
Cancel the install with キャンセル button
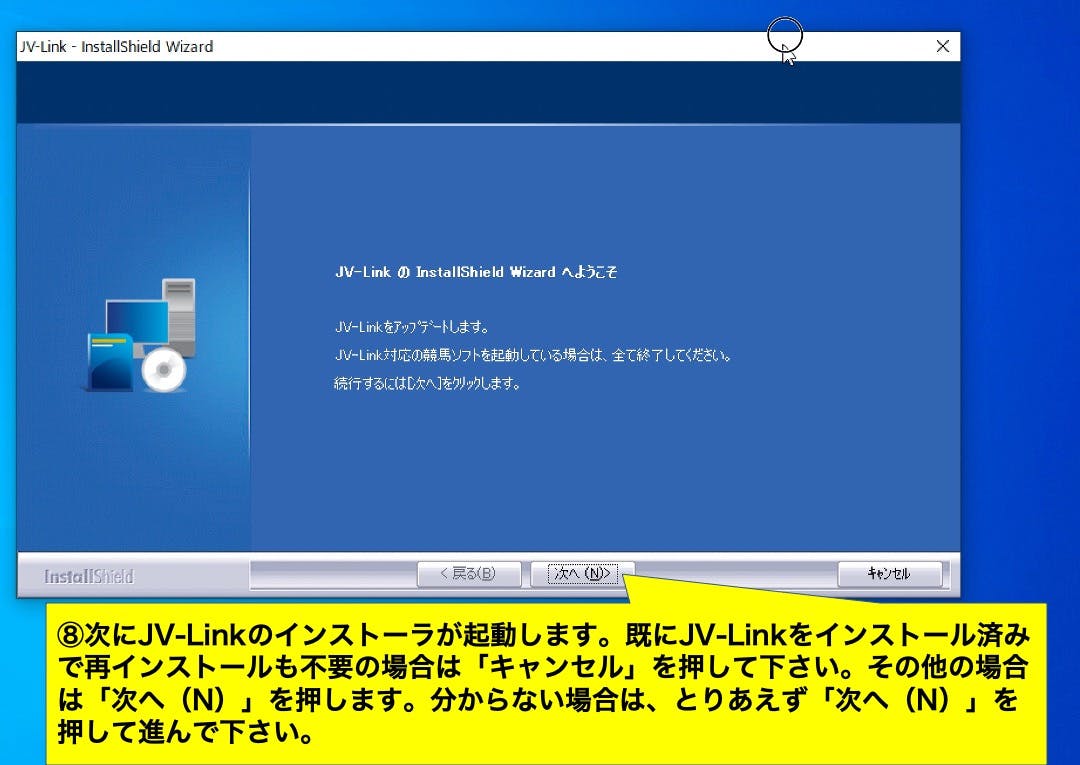889,573
